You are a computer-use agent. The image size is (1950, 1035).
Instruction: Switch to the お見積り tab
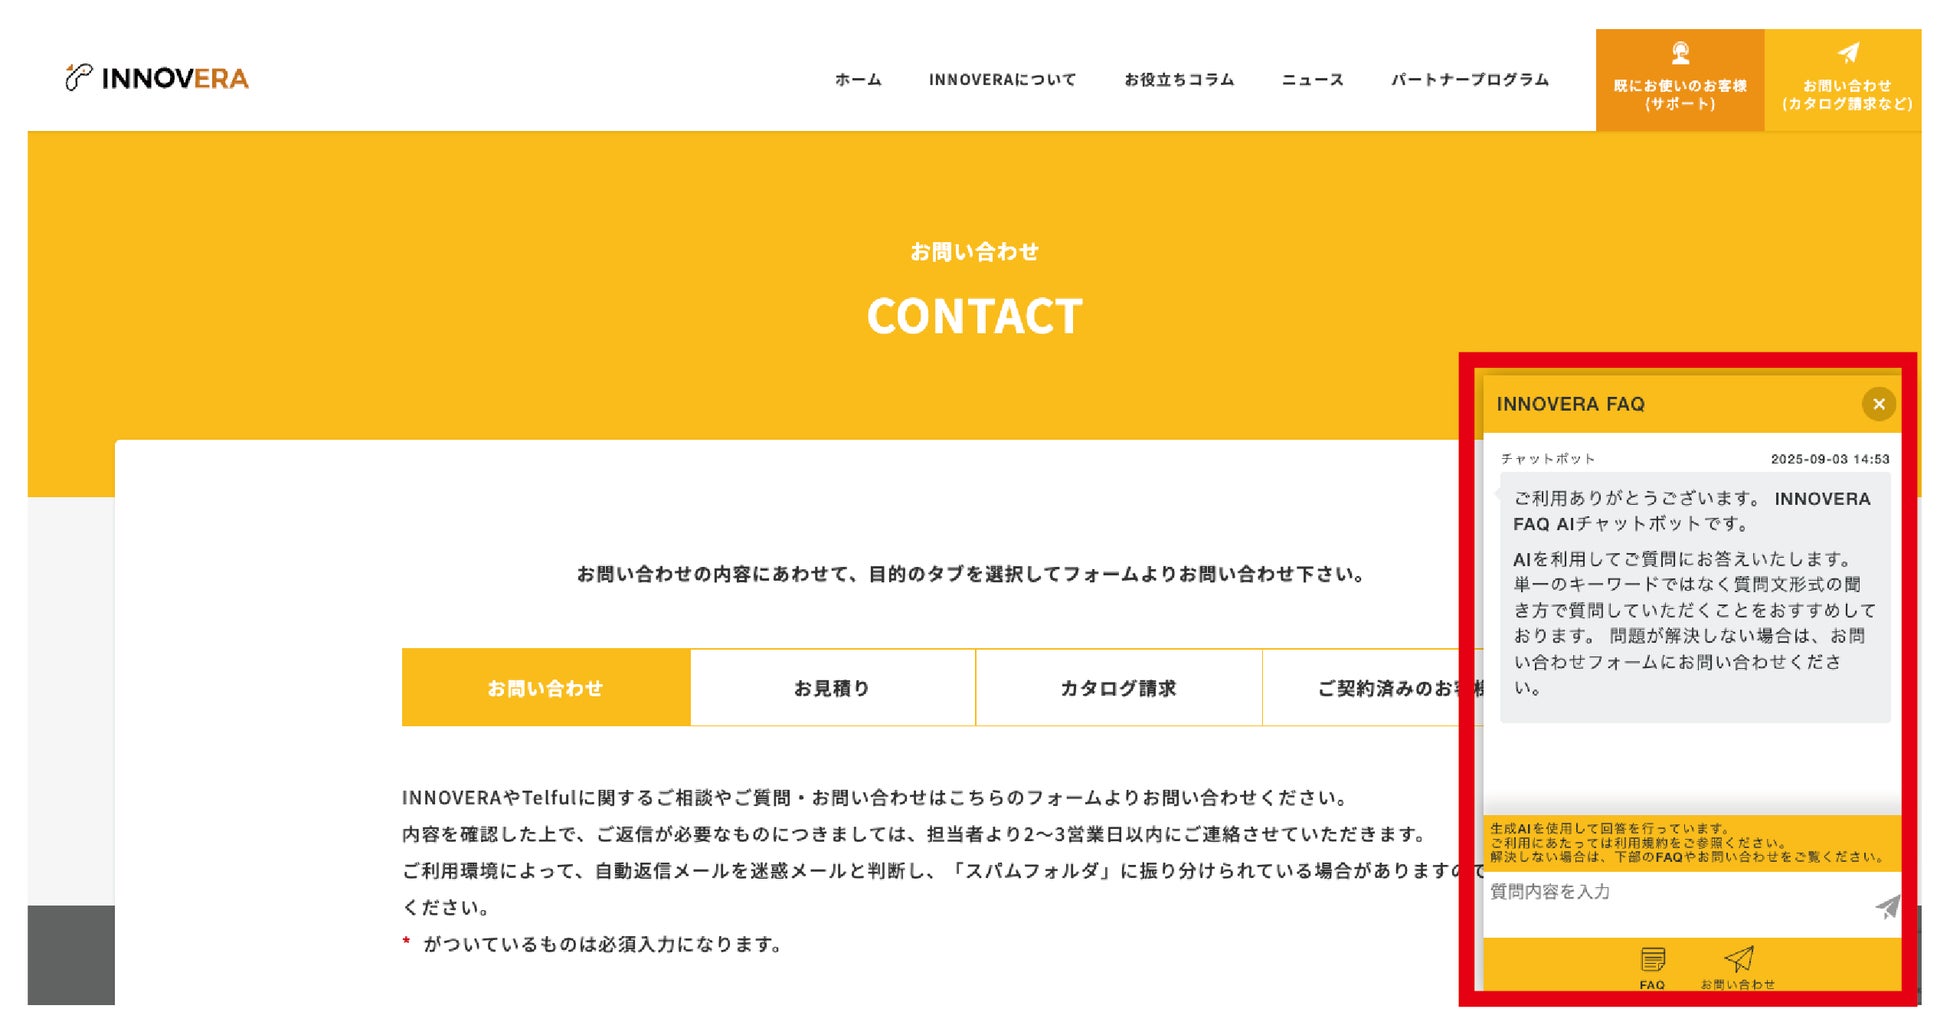pyautogui.click(x=832, y=688)
